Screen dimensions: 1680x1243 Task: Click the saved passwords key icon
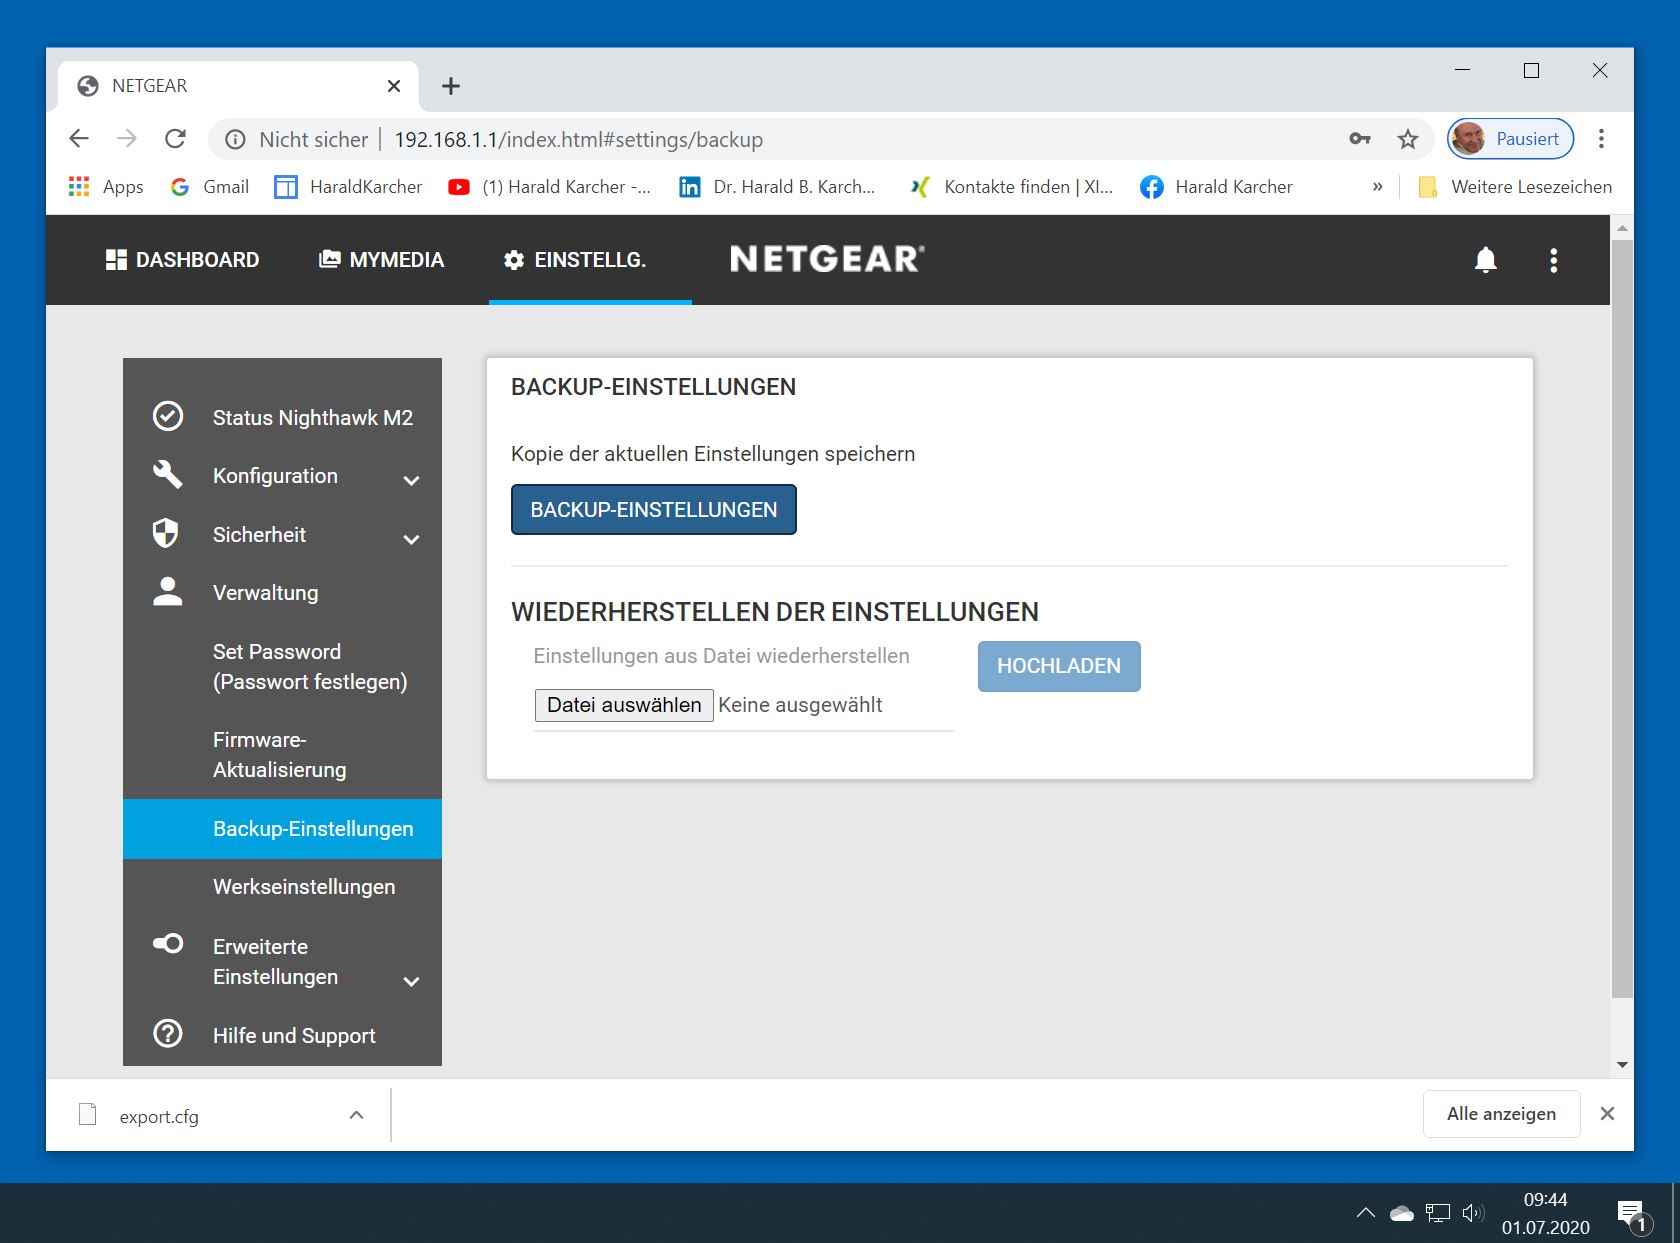(1360, 139)
